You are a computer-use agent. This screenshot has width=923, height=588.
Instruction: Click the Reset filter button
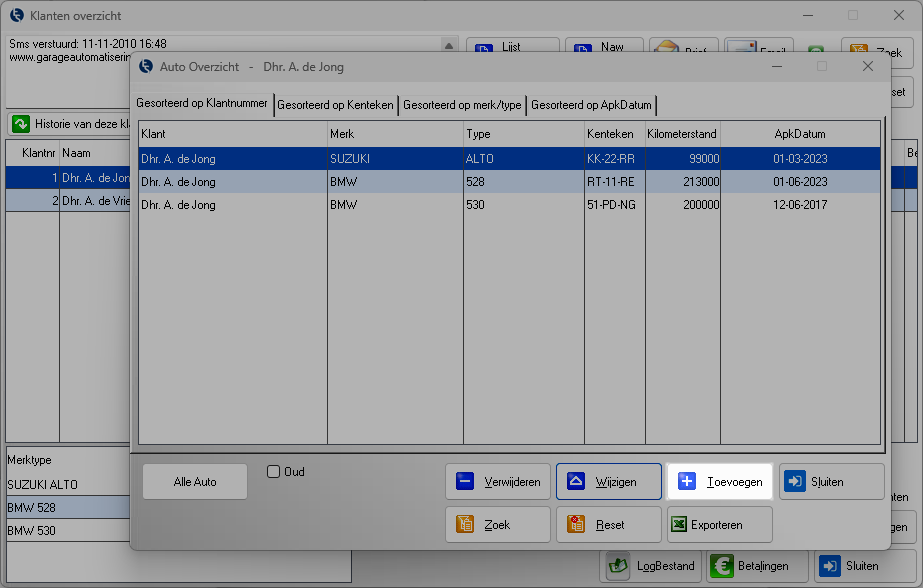608,525
